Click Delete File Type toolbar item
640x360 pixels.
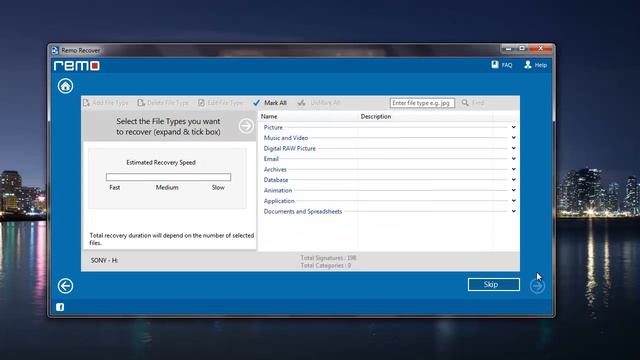click(x=163, y=103)
